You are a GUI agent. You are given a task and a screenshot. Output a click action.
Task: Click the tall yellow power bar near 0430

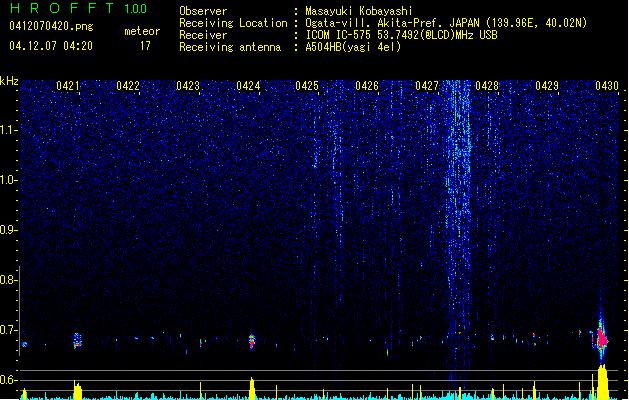click(x=602, y=382)
